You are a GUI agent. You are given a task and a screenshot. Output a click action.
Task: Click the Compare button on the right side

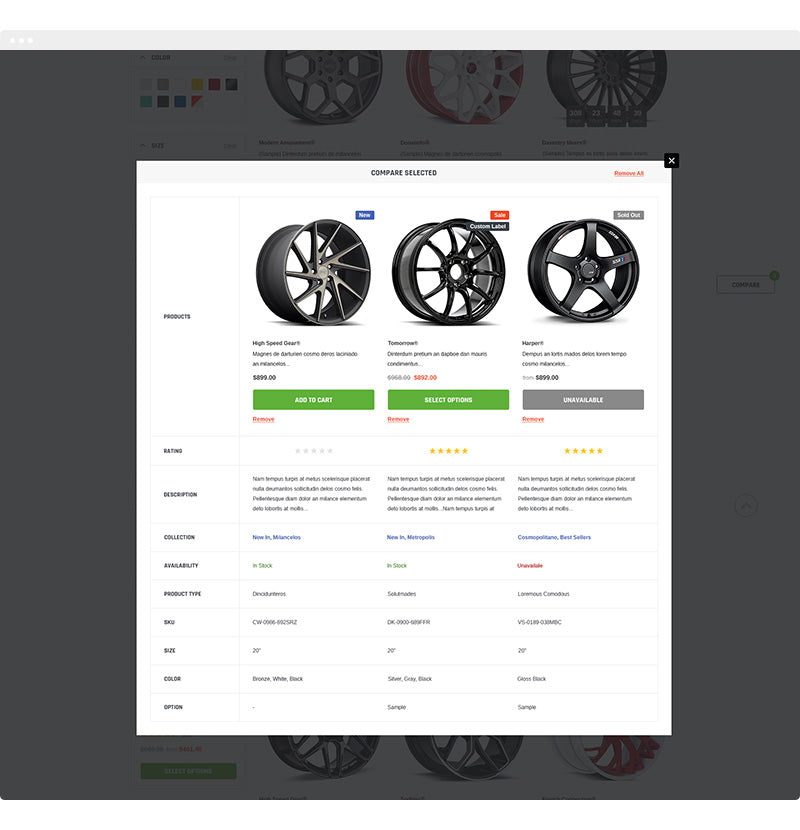coord(745,285)
